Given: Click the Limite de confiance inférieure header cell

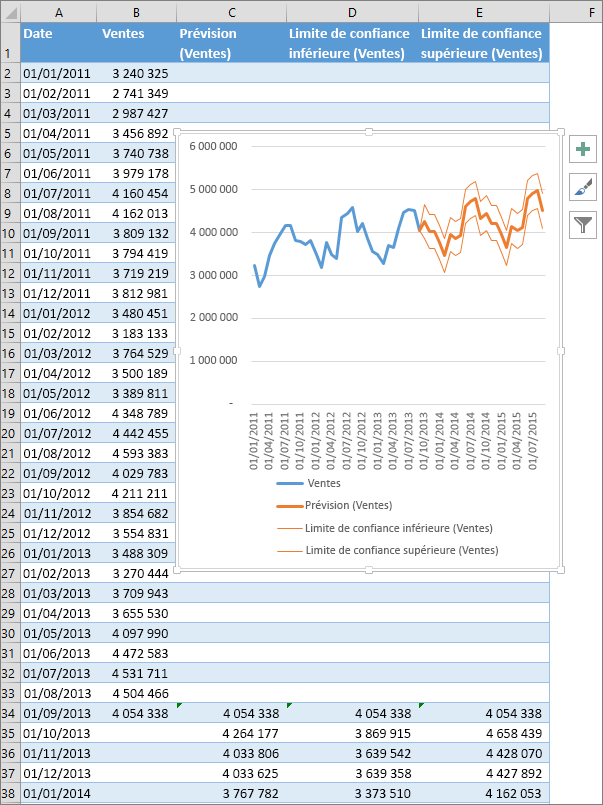Looking at the screenshot, I should [353, 43].
